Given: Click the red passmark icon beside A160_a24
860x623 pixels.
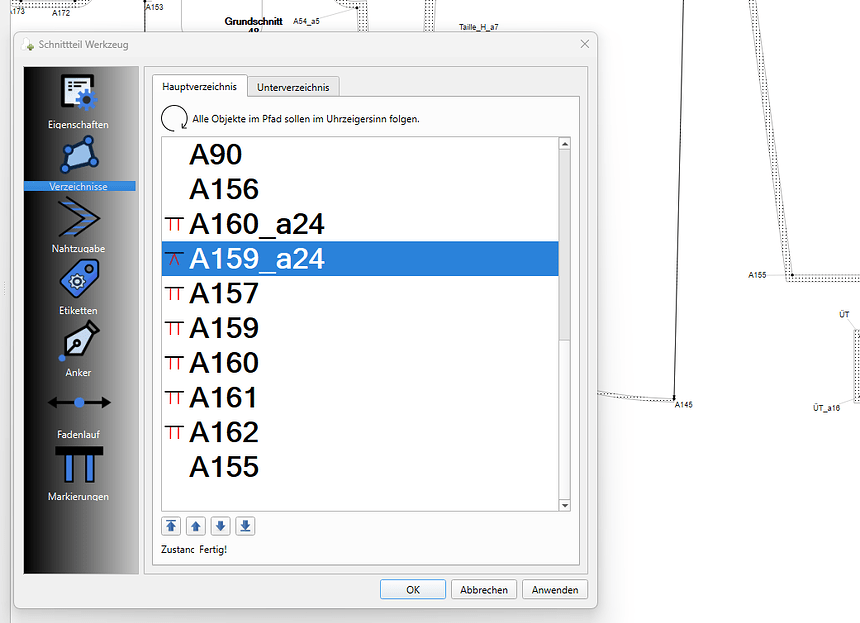Looking at the screenshot, I should 174,224.
